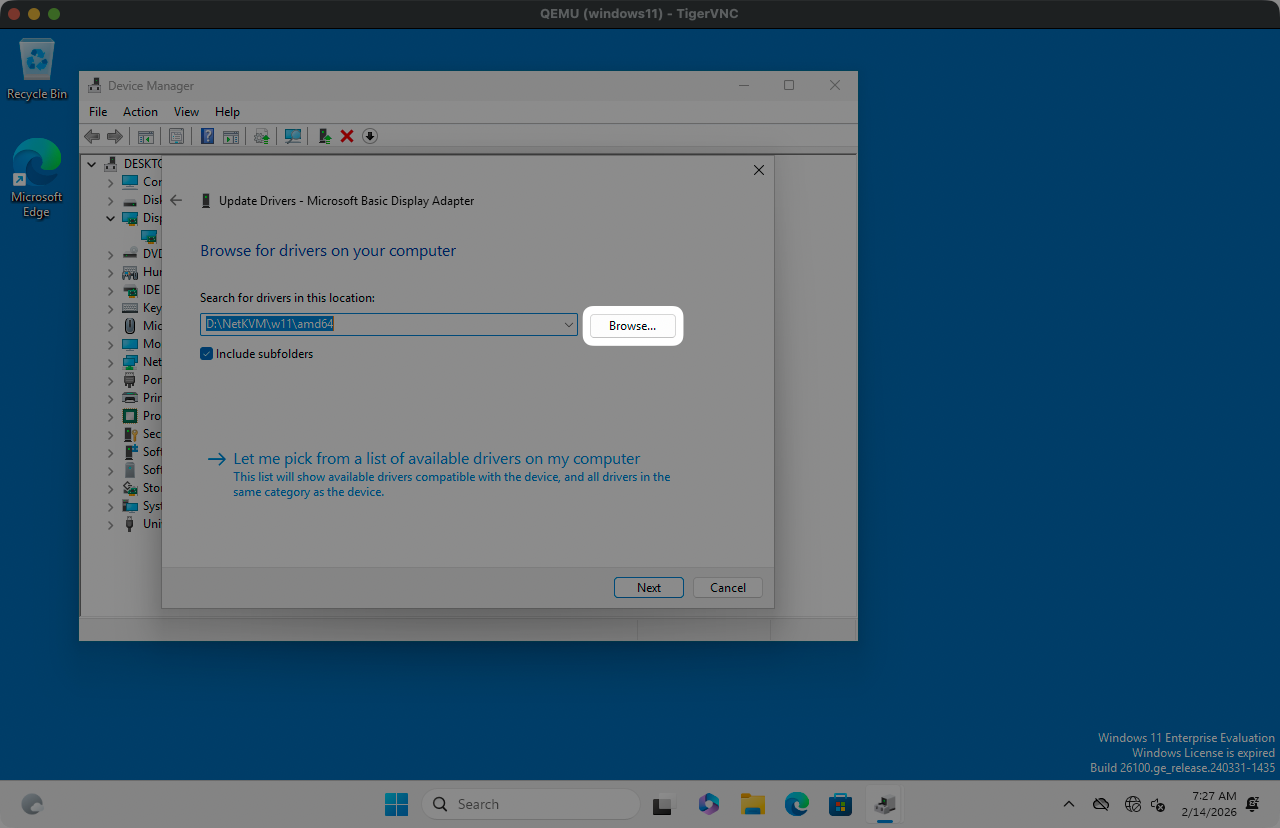This screenshot has width=1280, height=828.
Task: Click the blue question mark Help toolbar icon
Action: tap(208, 136)
